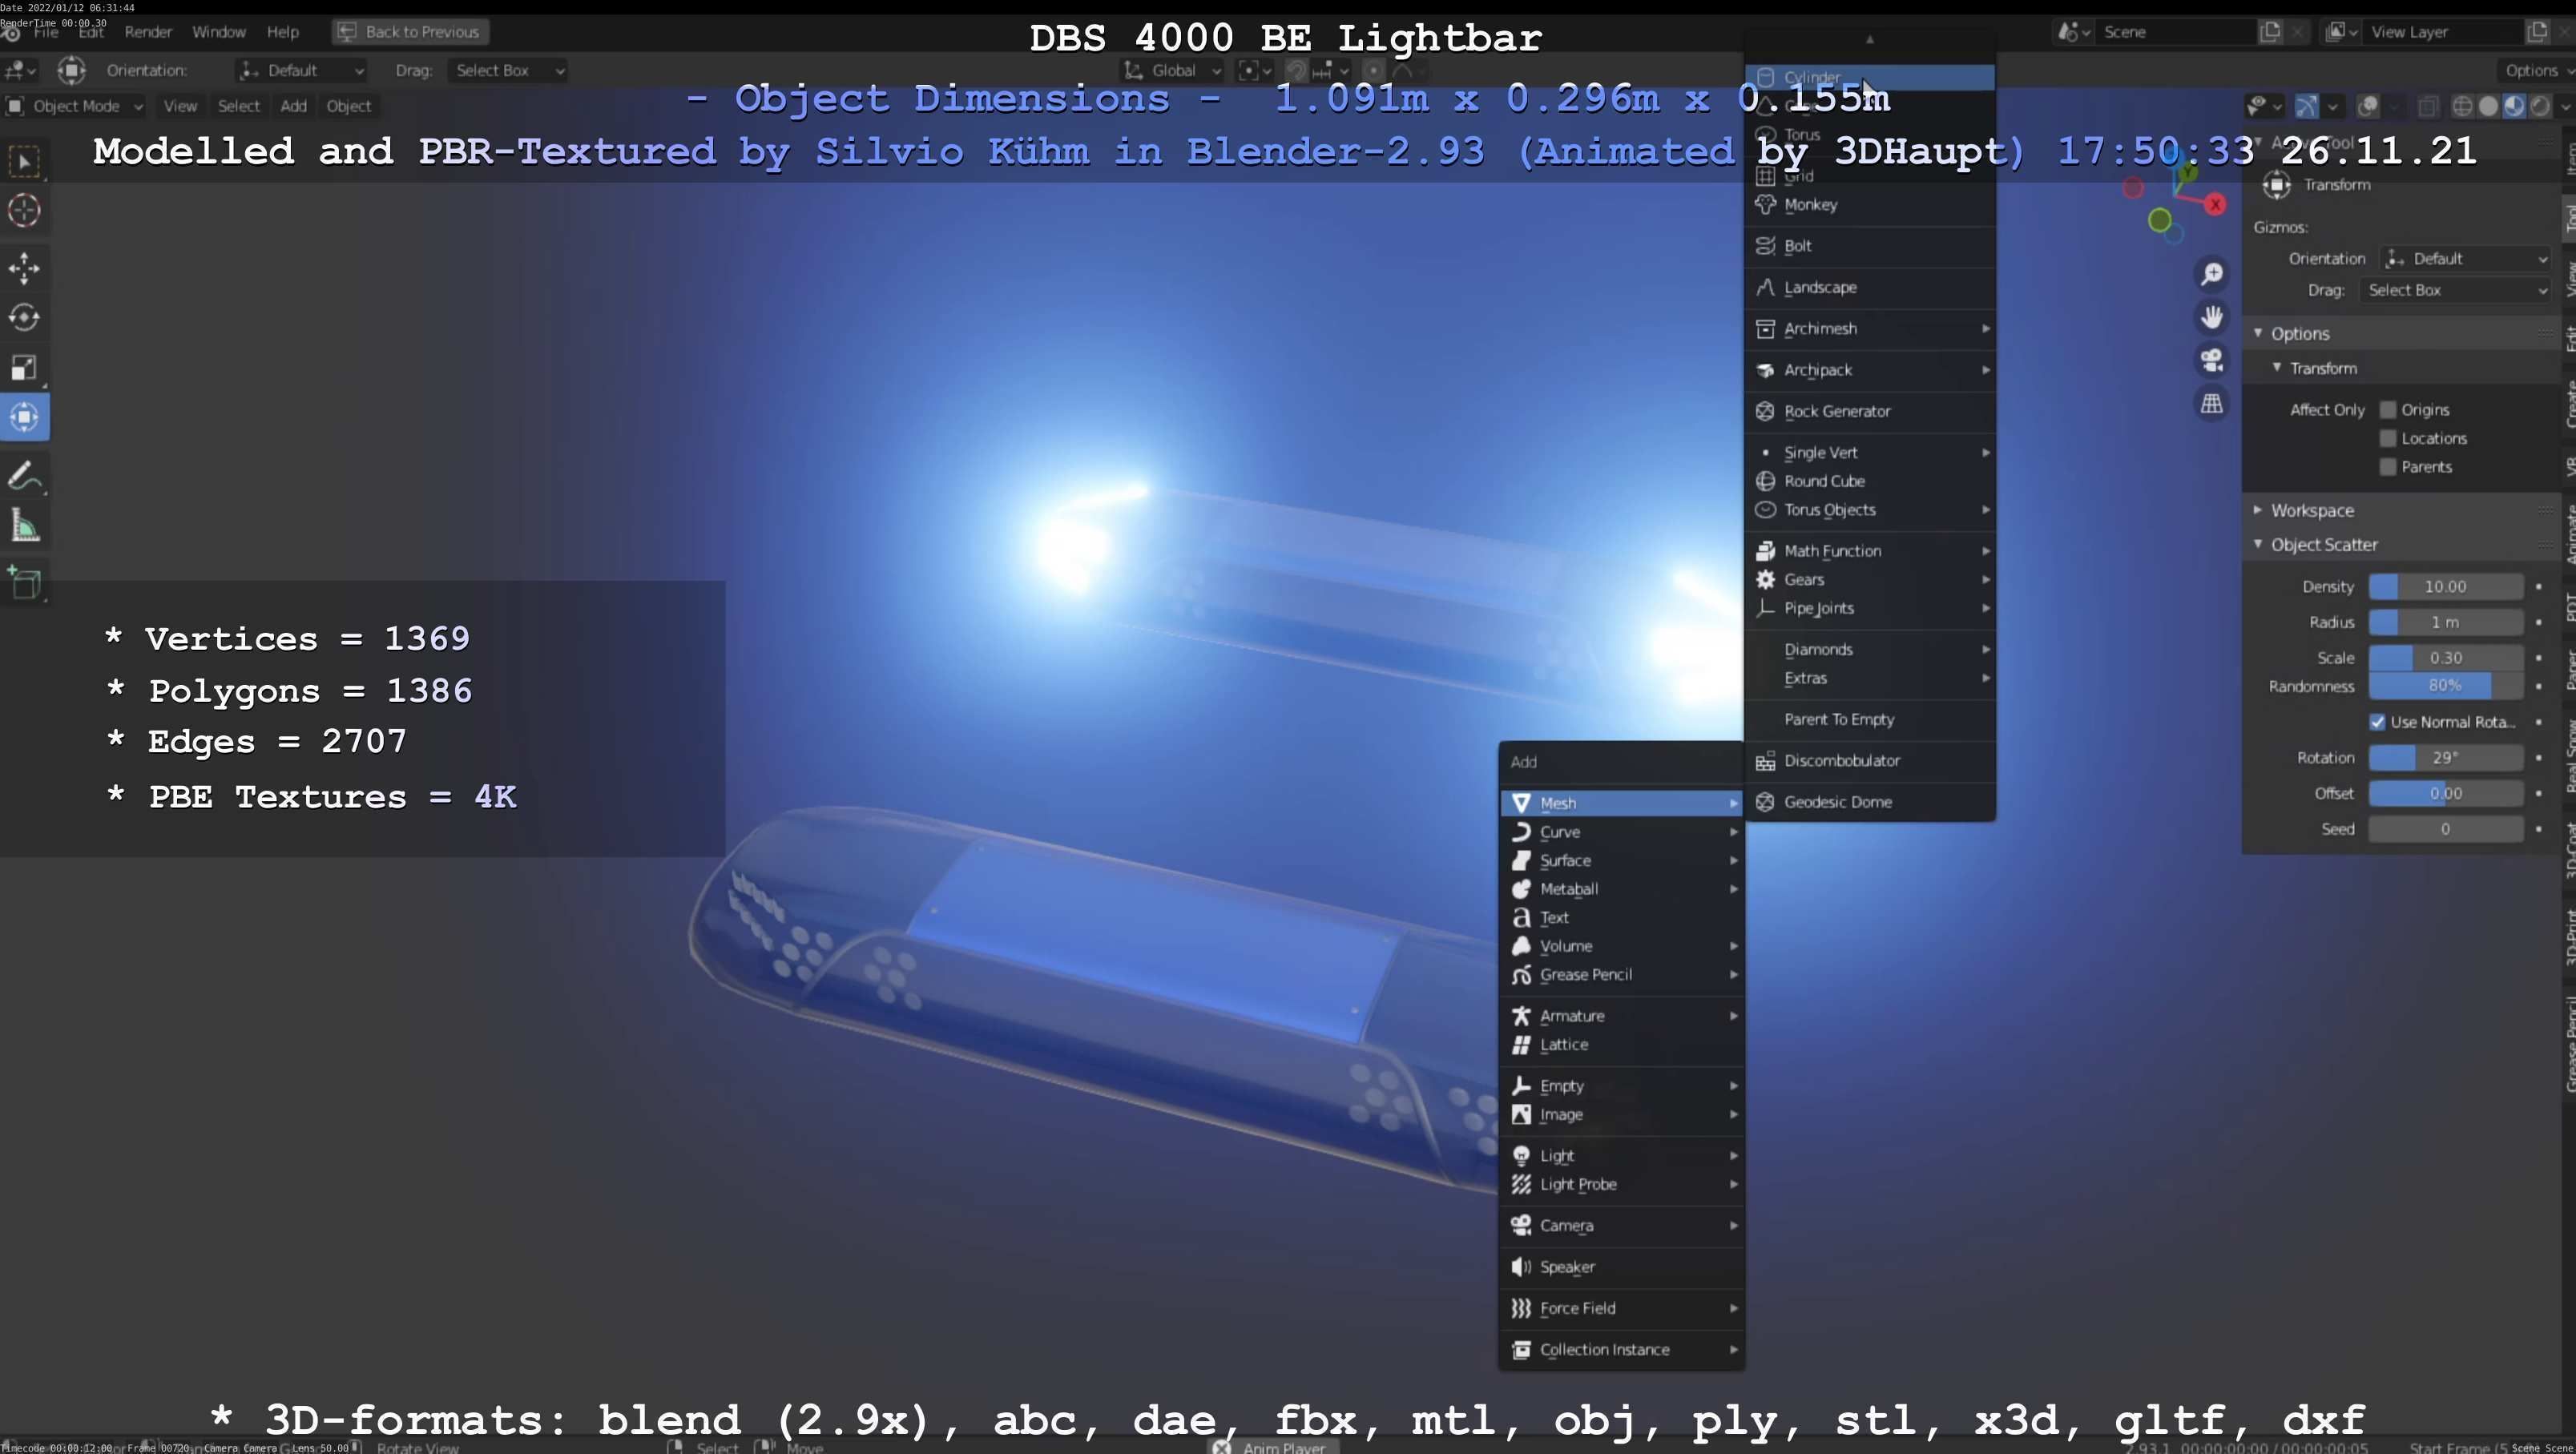The height and width of the screenshot is (1454, 2576).
Task: Click the red X axis gizmo
Action: (x=2216, y=204)
